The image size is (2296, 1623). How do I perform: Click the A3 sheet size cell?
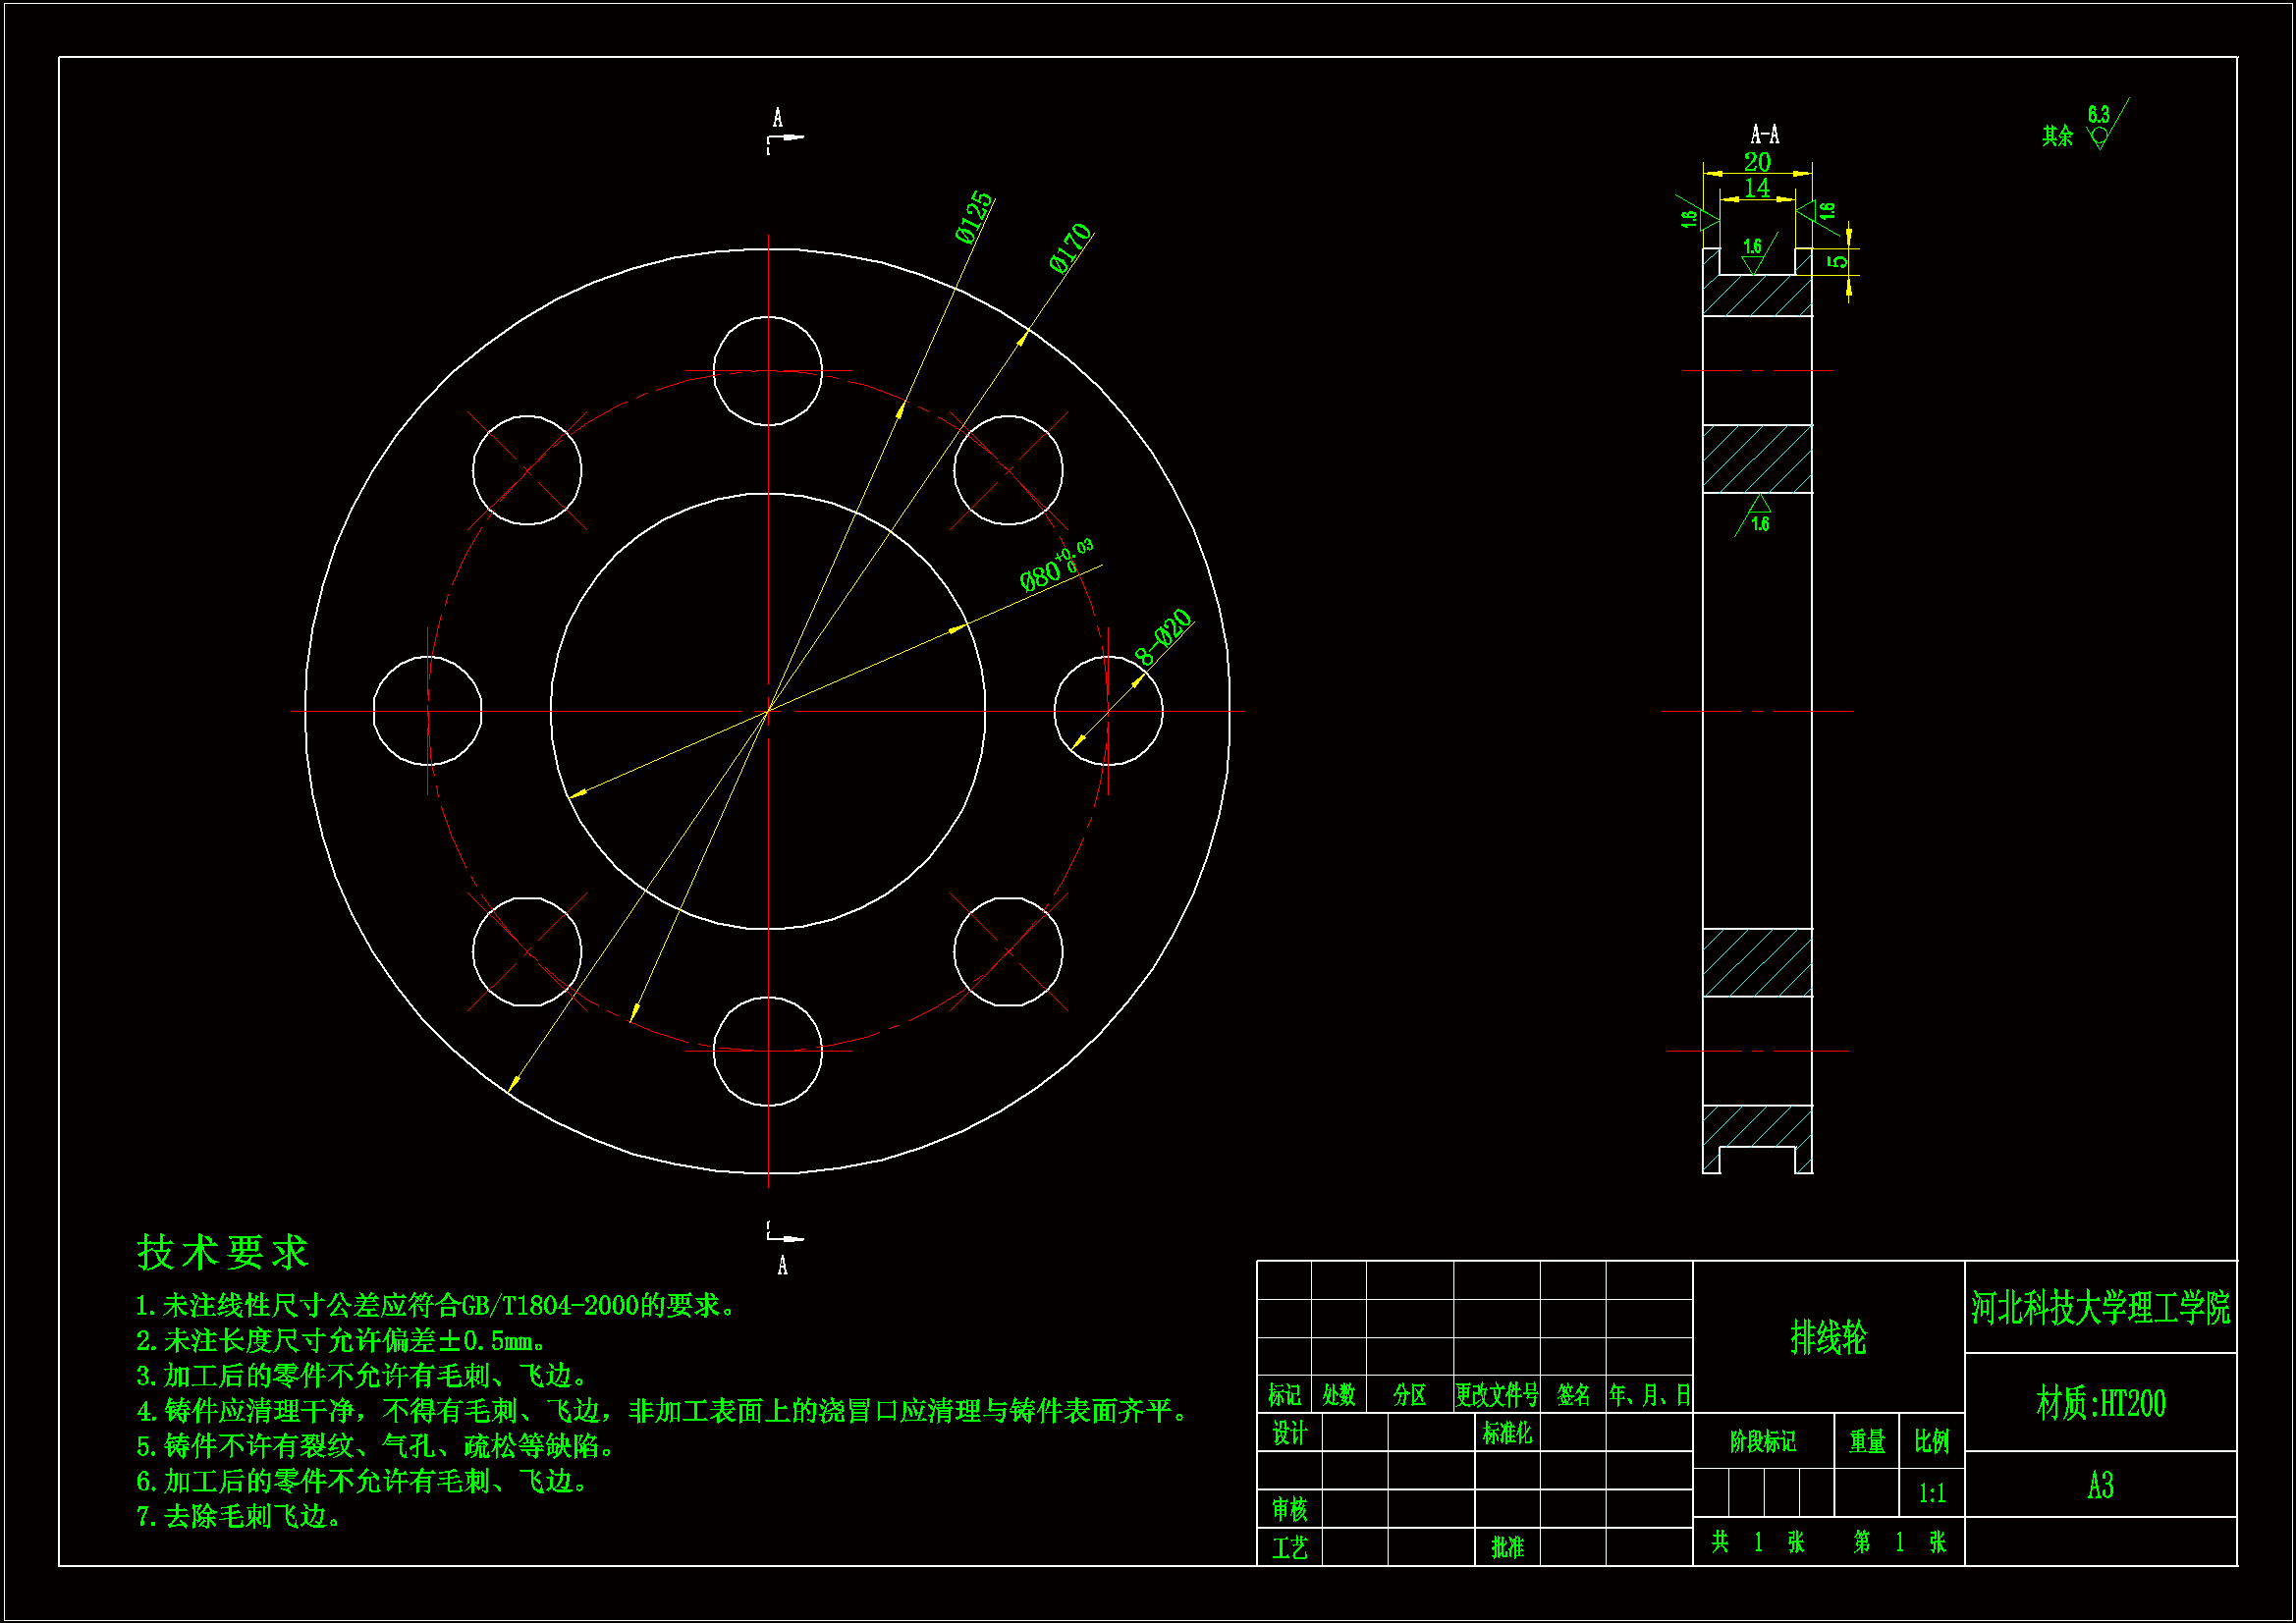coord(2100,1485)
